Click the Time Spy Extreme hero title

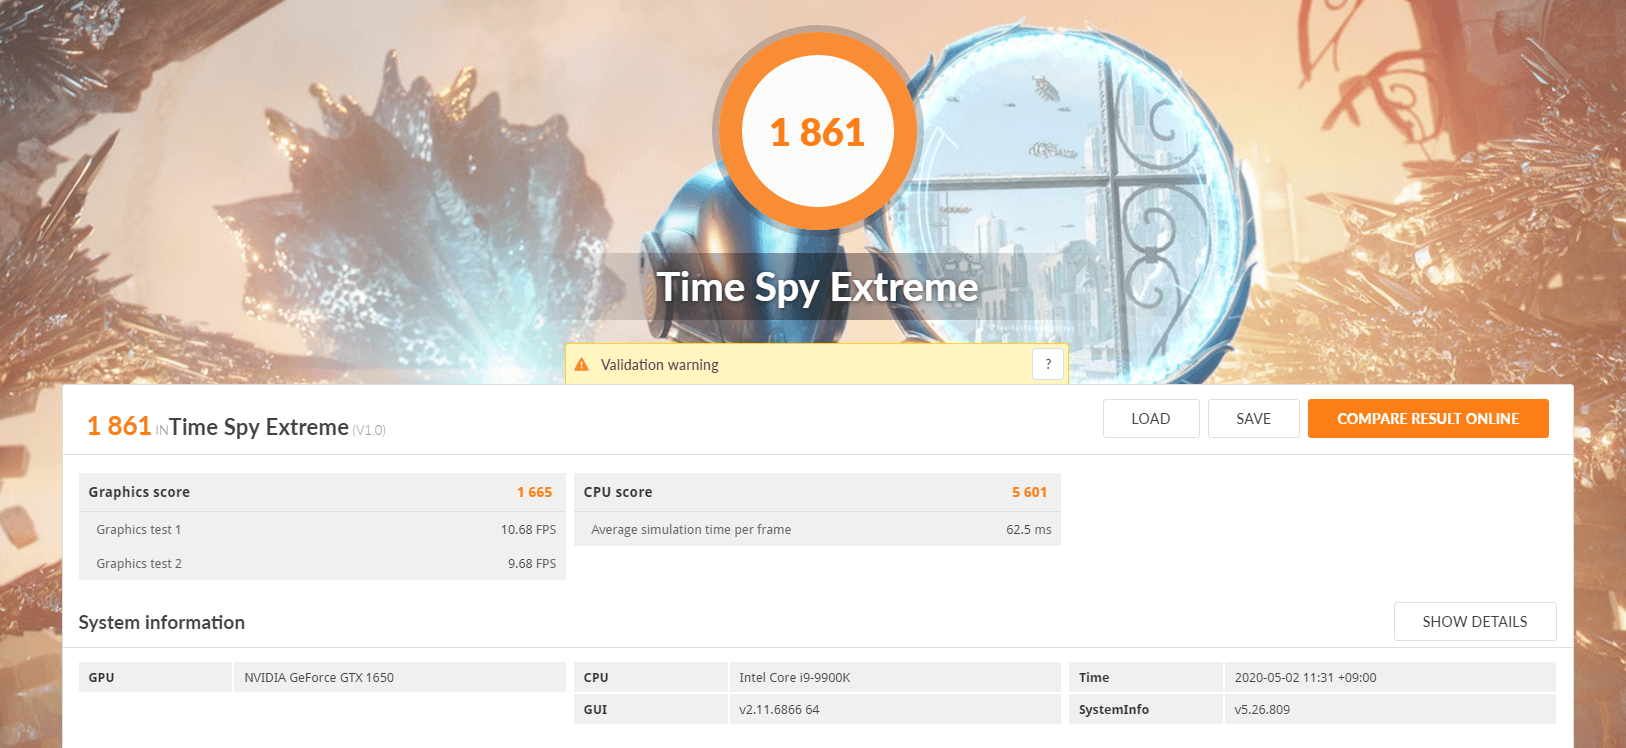pyautogui.click(x=817, y=288)
